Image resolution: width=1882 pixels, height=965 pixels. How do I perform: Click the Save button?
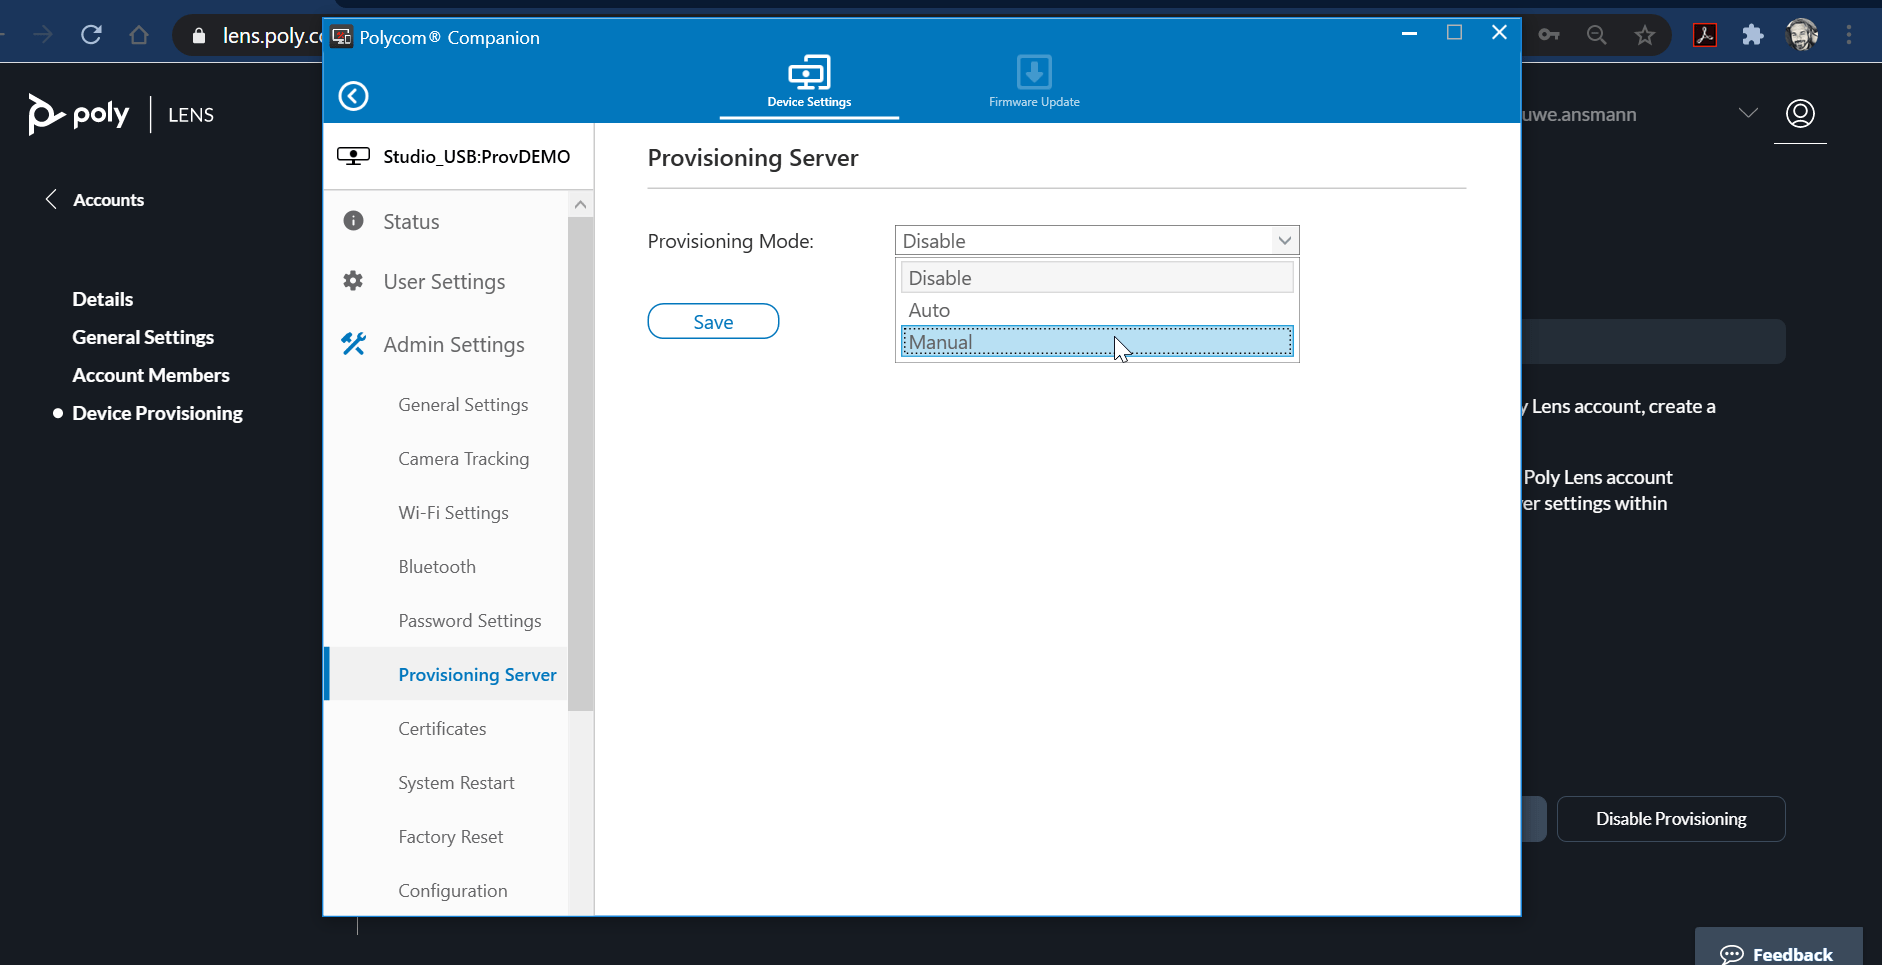tap(713, 322)
